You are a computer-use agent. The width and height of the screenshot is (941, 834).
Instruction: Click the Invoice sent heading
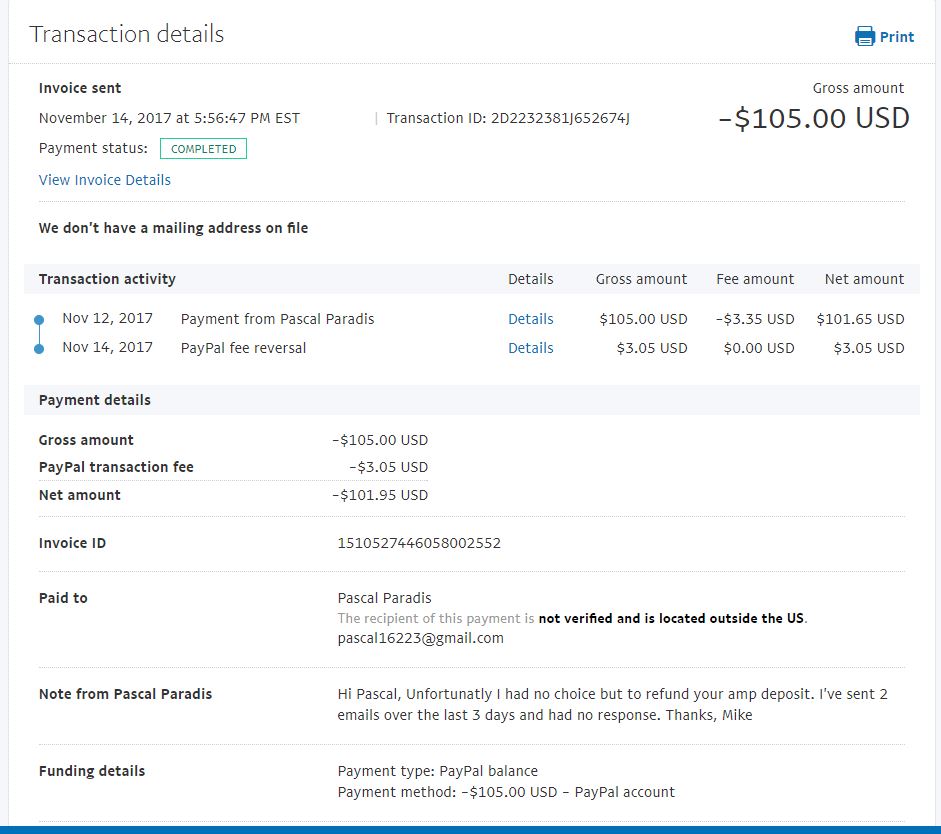click(x=80, y=88)
